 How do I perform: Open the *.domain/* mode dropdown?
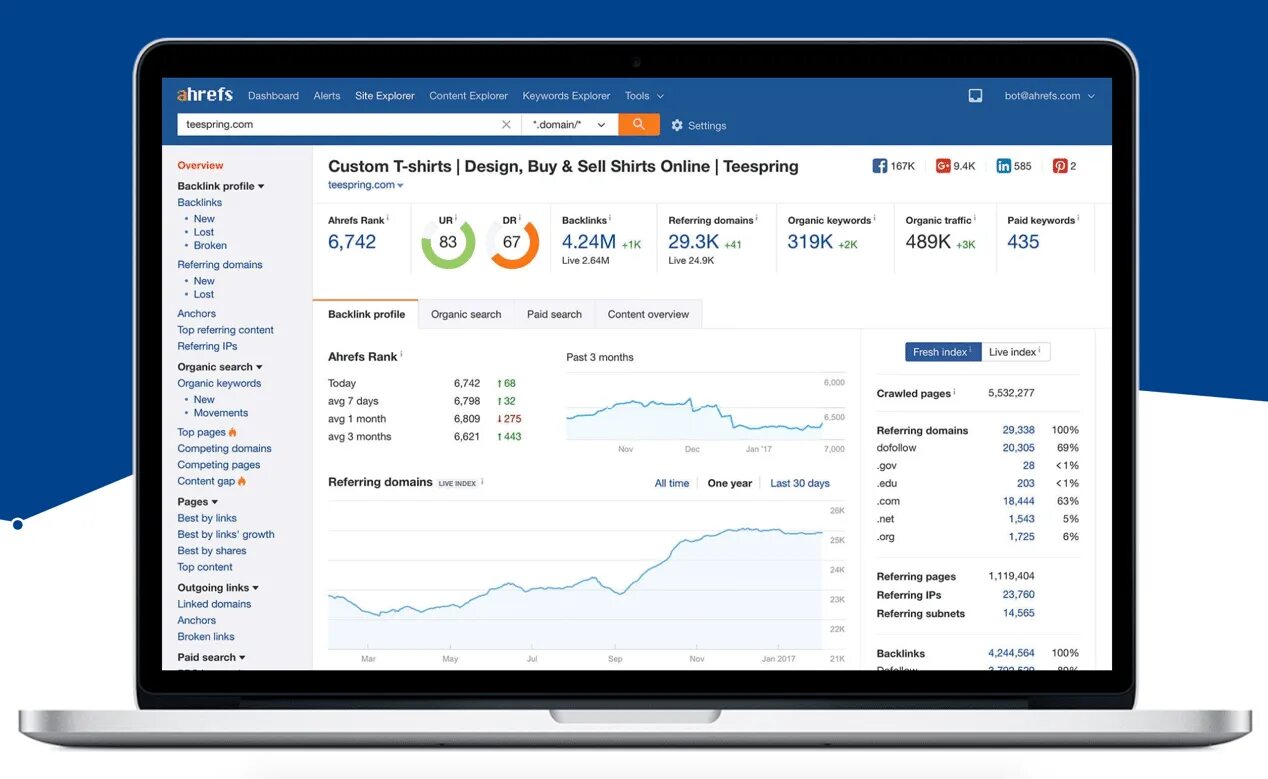[x=569, y=125]
